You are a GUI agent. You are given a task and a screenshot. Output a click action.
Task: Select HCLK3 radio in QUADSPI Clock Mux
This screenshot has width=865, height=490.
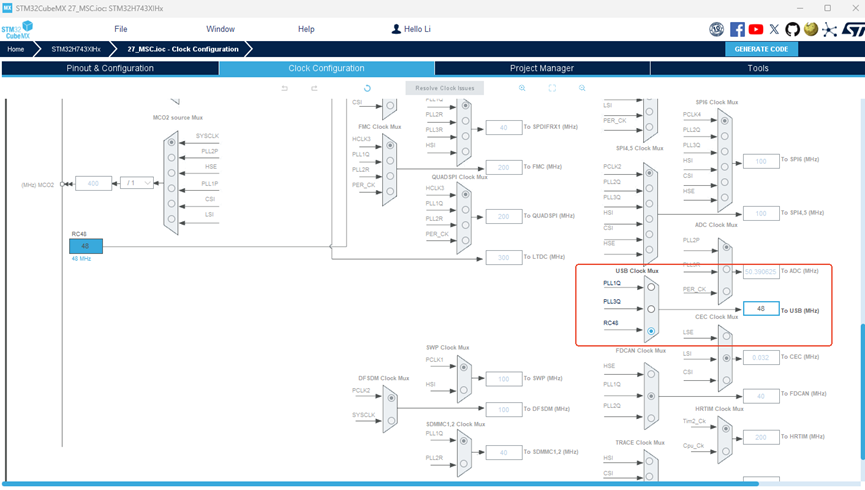466,194
